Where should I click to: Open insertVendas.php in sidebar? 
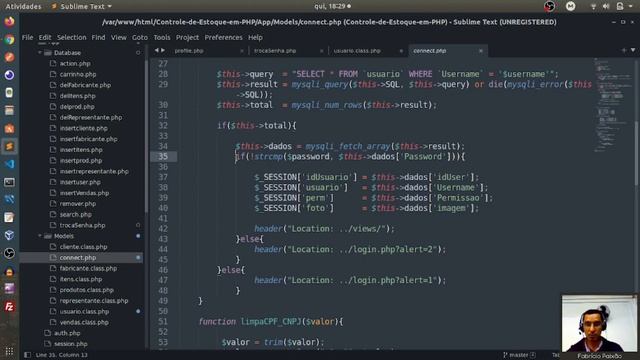[x=84, y=193]
